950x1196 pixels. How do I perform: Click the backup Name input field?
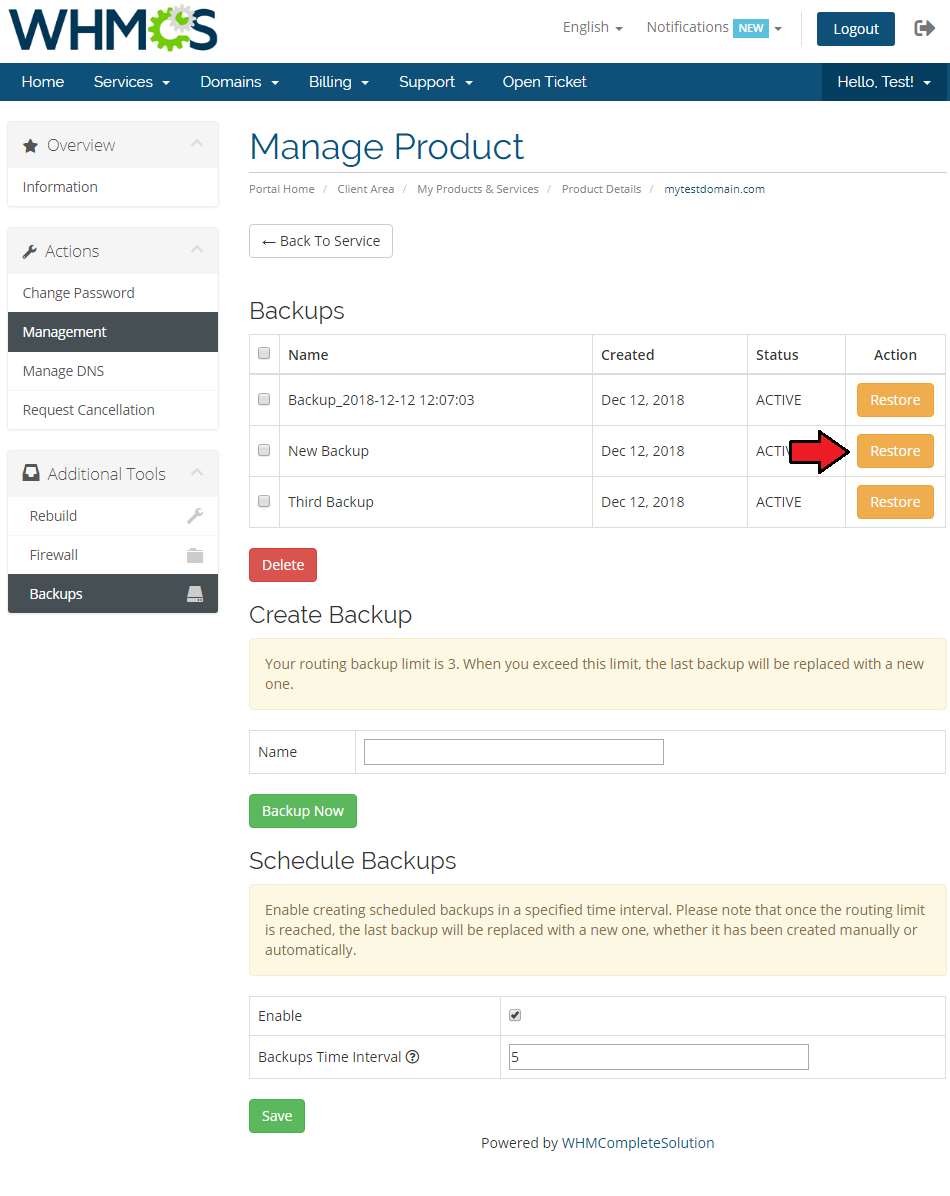514,751
